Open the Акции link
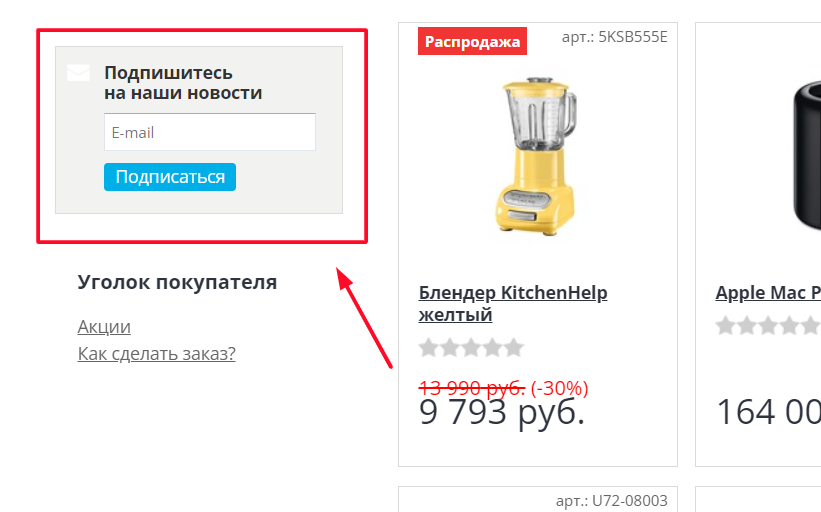Screen dimensions: 821x512 104,326
